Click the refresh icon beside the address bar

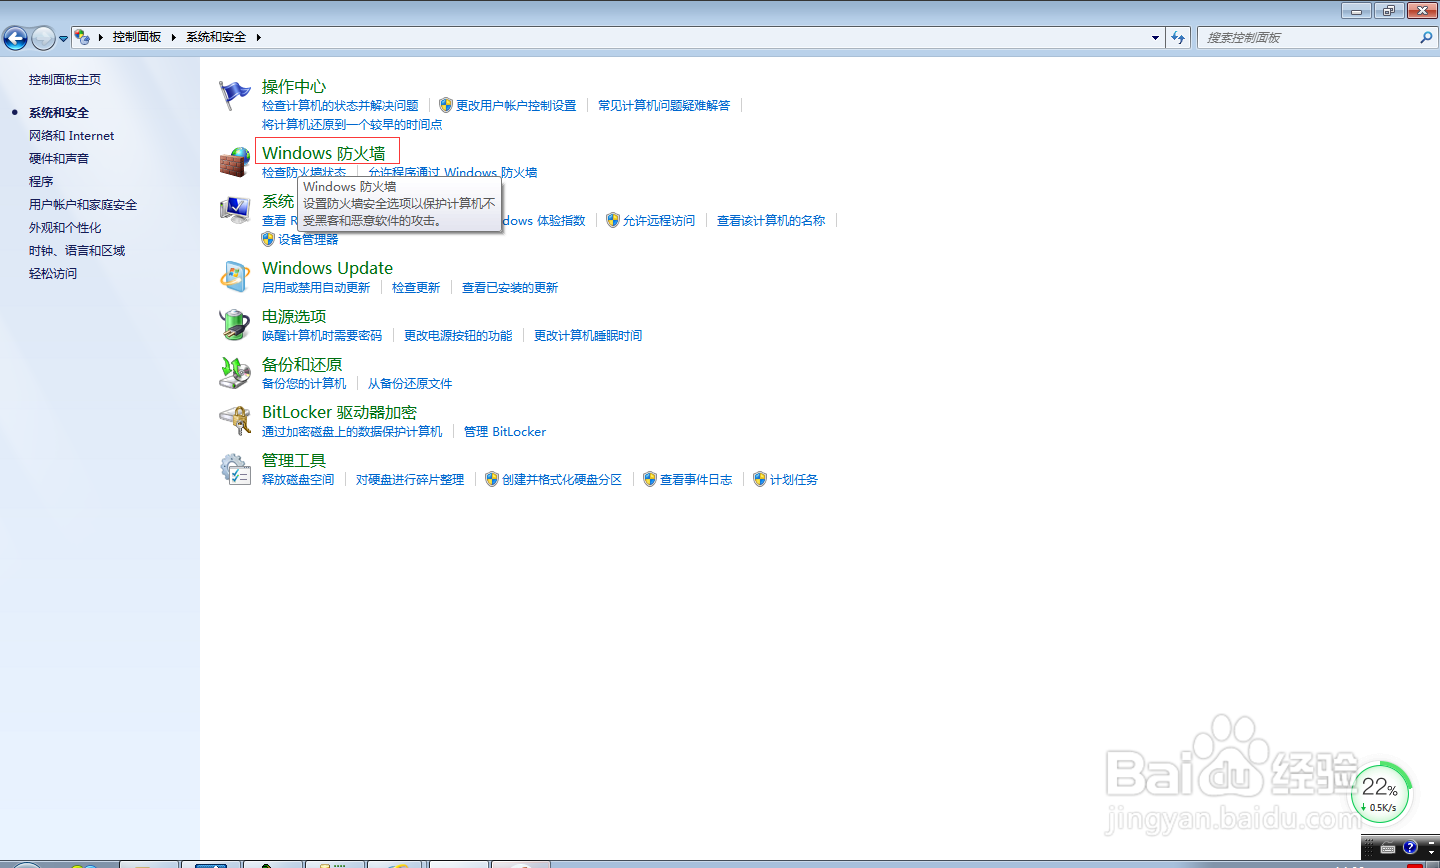[x=1178, y=37]
